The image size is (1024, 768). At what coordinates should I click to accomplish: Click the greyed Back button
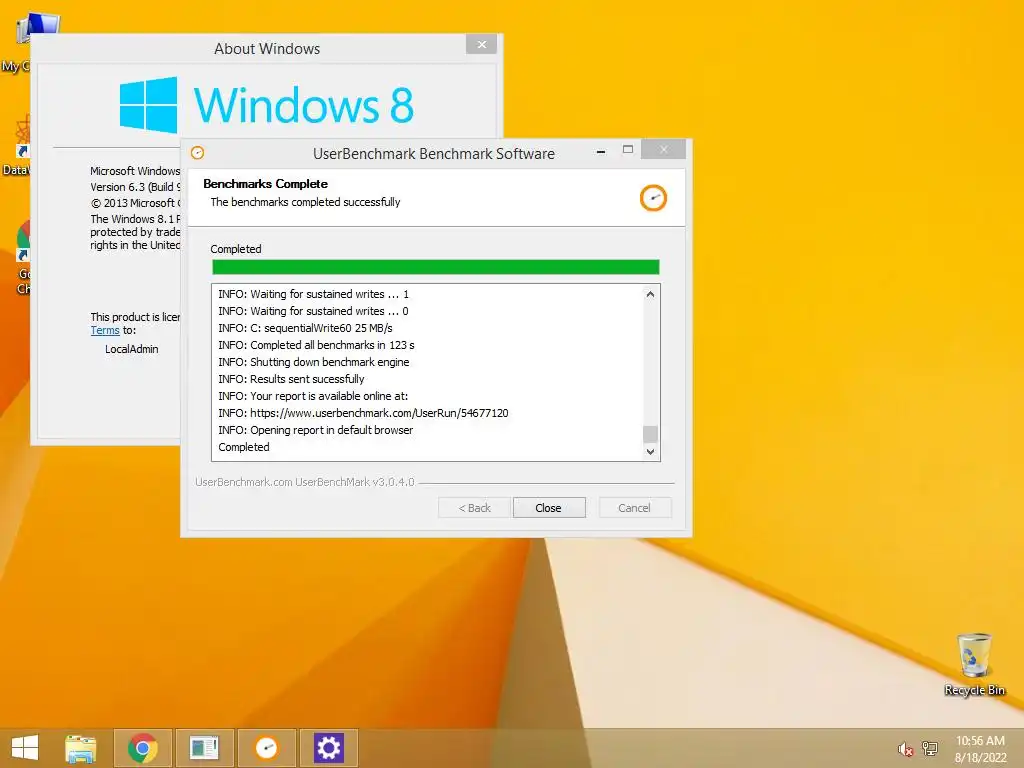474,507
